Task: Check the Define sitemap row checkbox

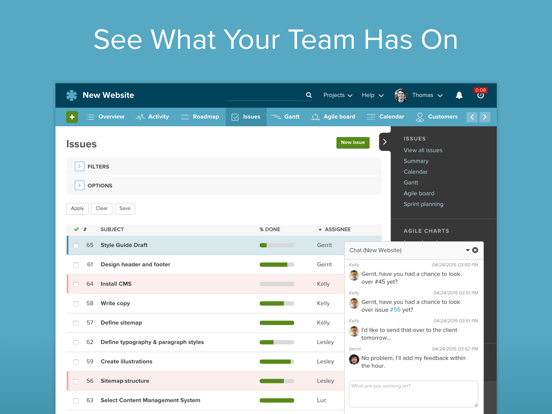Action: [x=76, y=323]
